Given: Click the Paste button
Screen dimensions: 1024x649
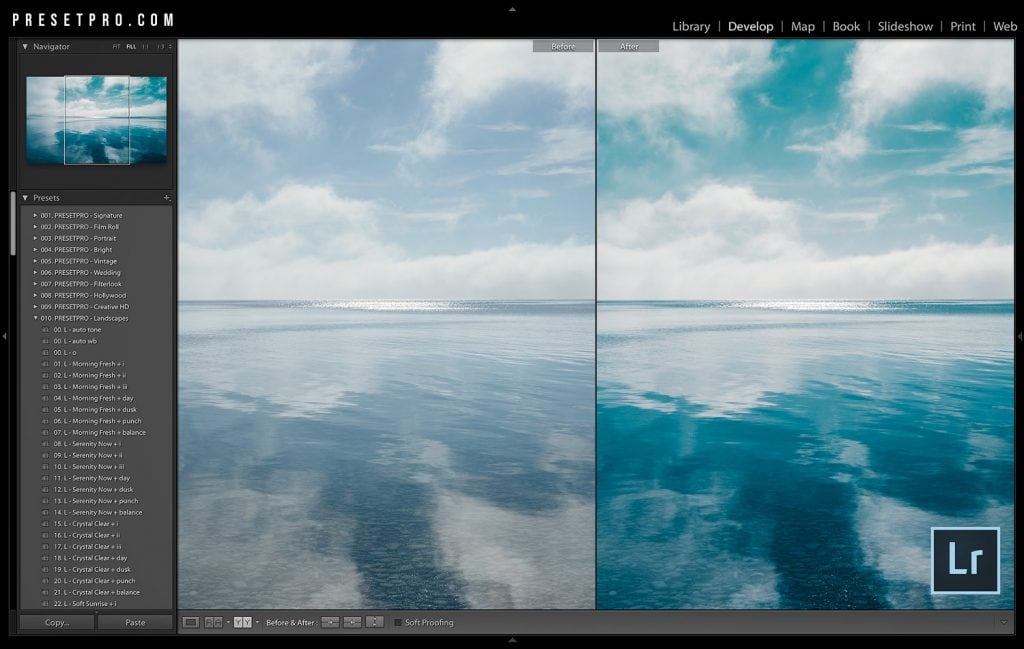Looking at the screenshot, I should [135, 622].
